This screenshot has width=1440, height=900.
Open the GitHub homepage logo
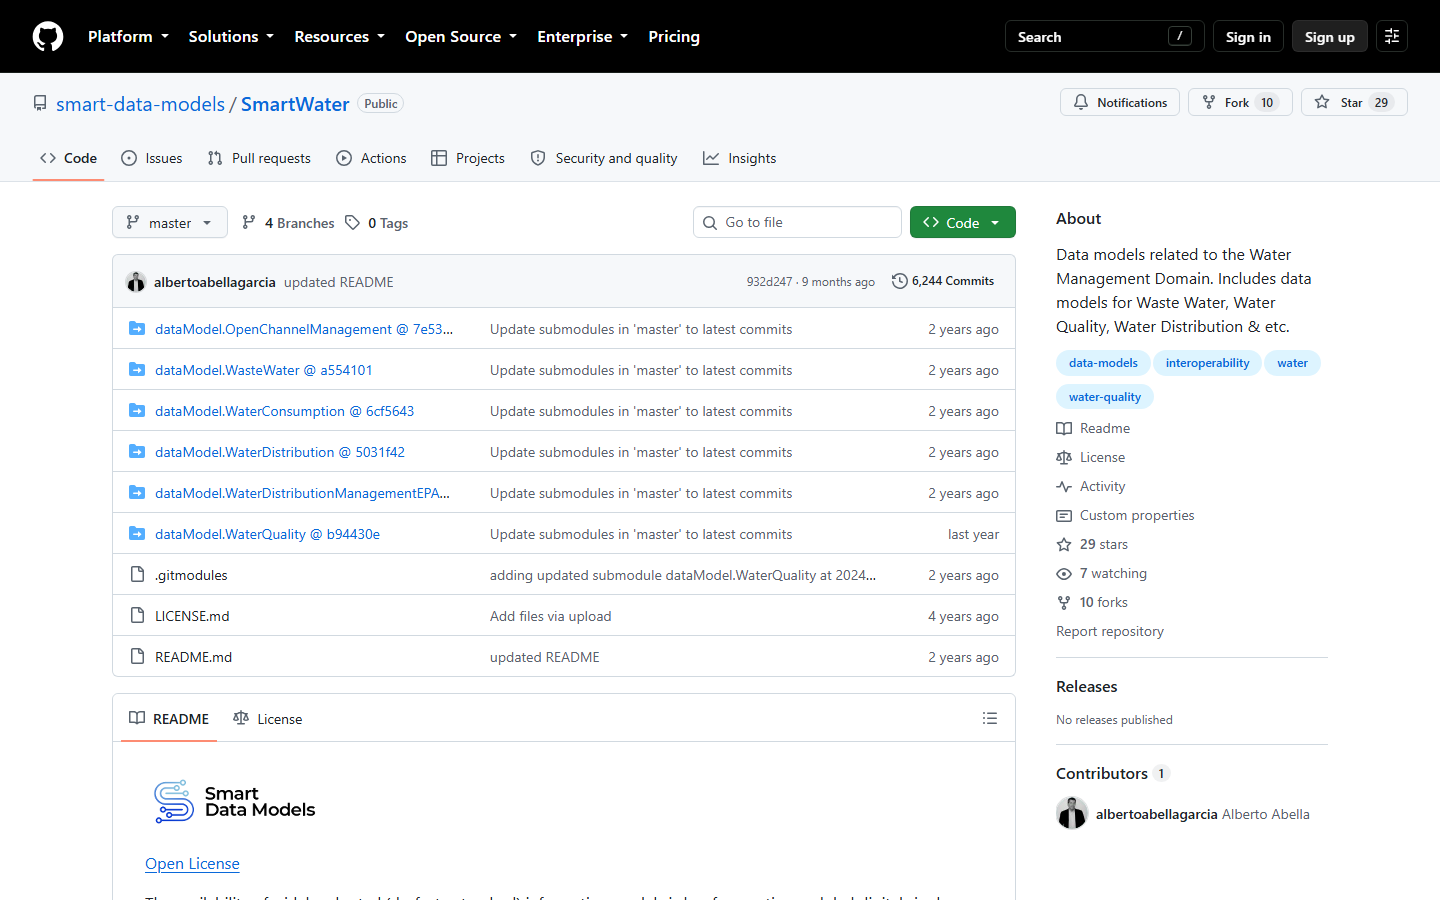[x=48, y=37]
